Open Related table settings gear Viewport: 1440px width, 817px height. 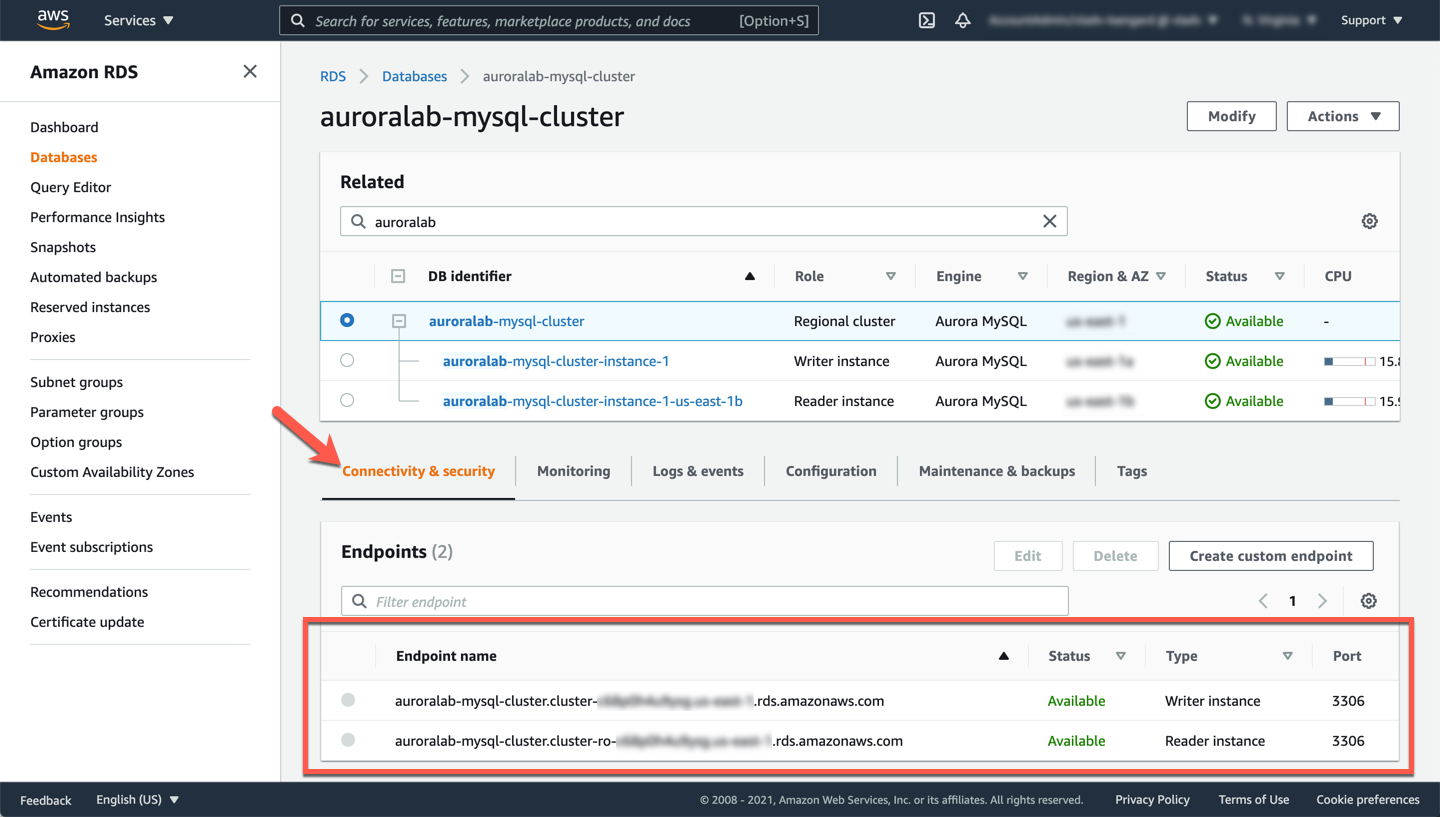click(1369, 221)
